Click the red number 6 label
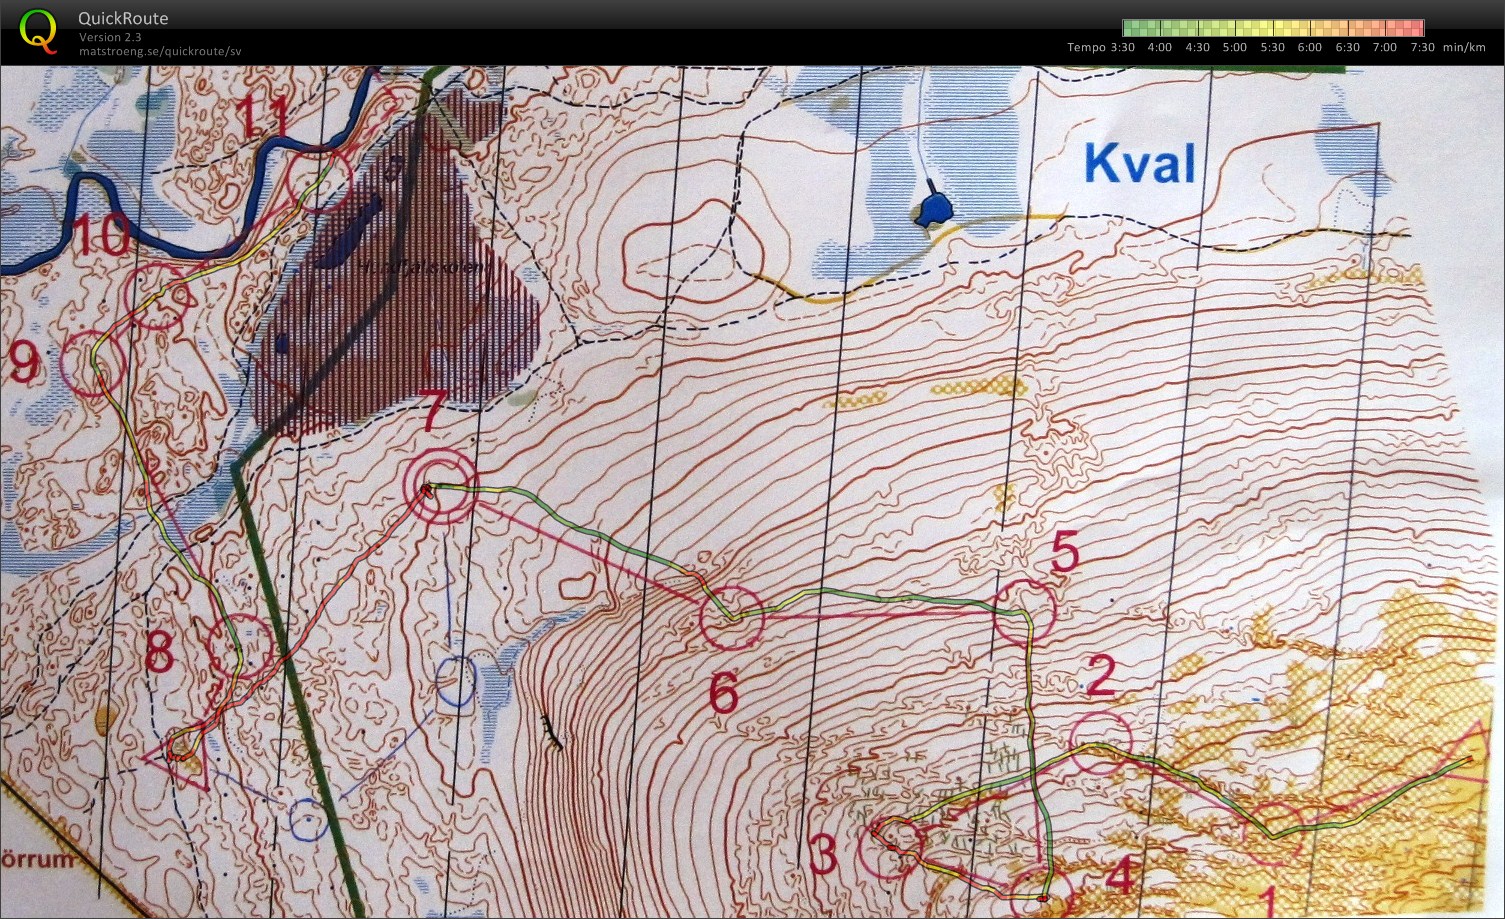The image size is (1505, 919). tap(724, 693)
